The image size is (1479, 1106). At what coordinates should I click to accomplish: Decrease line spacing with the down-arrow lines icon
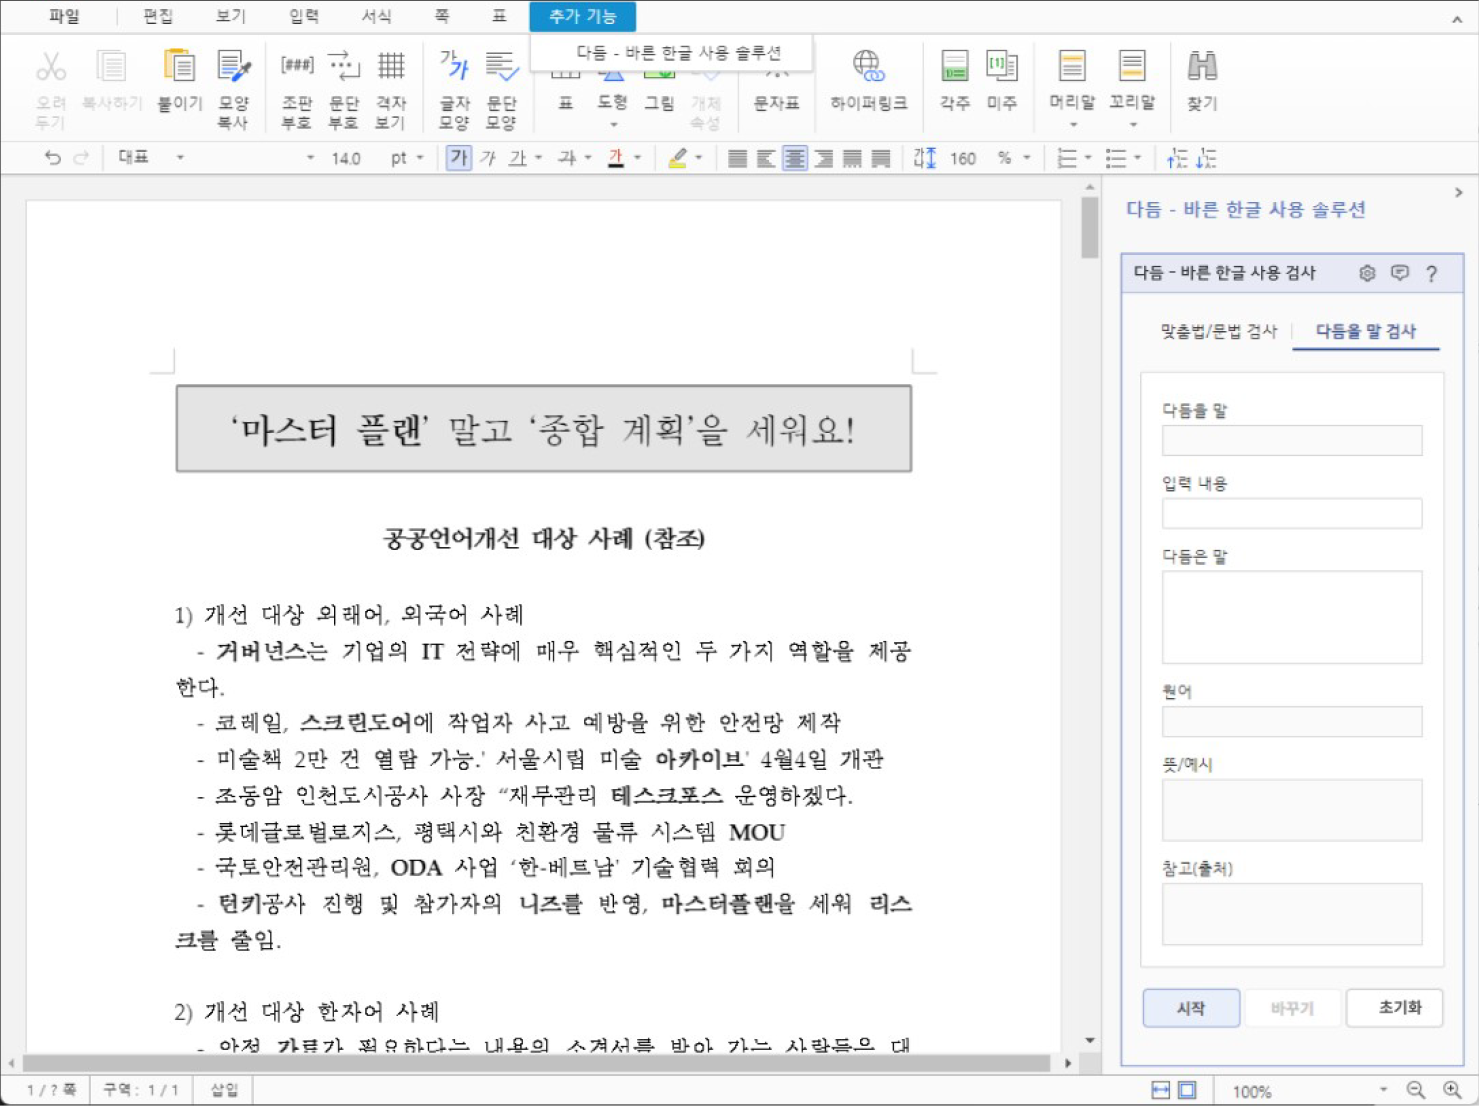click(x=1206, y=158)
